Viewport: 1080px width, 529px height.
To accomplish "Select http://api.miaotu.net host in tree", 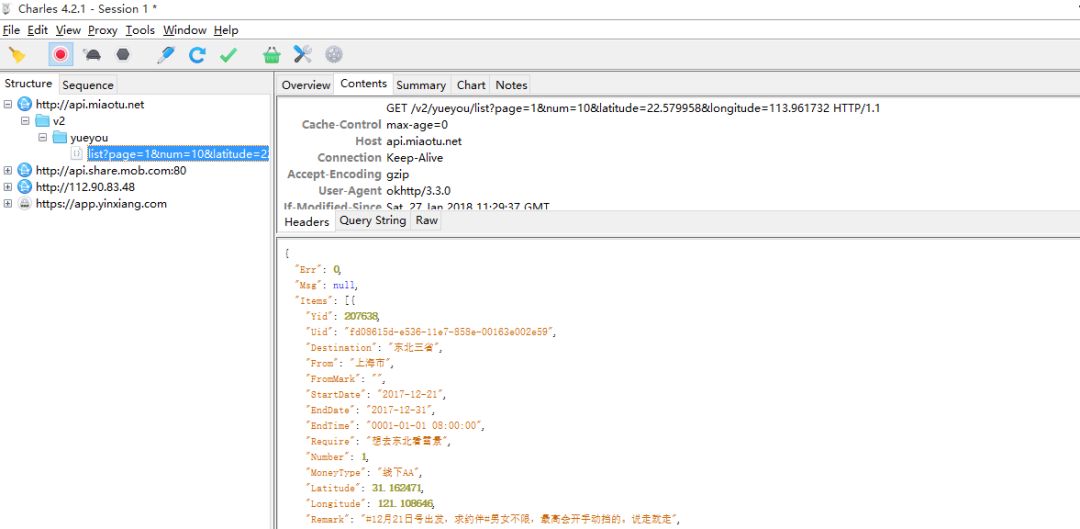I will 90,105.
